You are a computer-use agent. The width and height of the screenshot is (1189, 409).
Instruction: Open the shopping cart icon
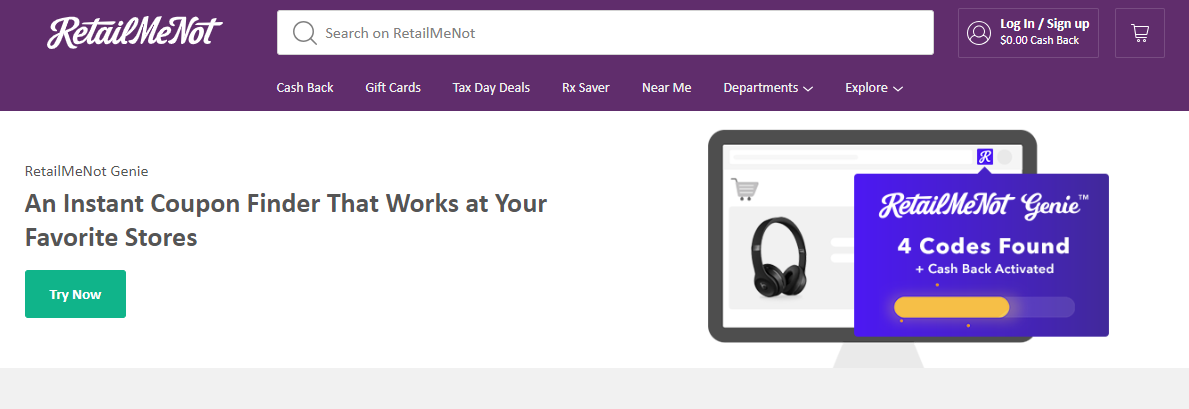pyautogui.click(x=1140, y=33)
